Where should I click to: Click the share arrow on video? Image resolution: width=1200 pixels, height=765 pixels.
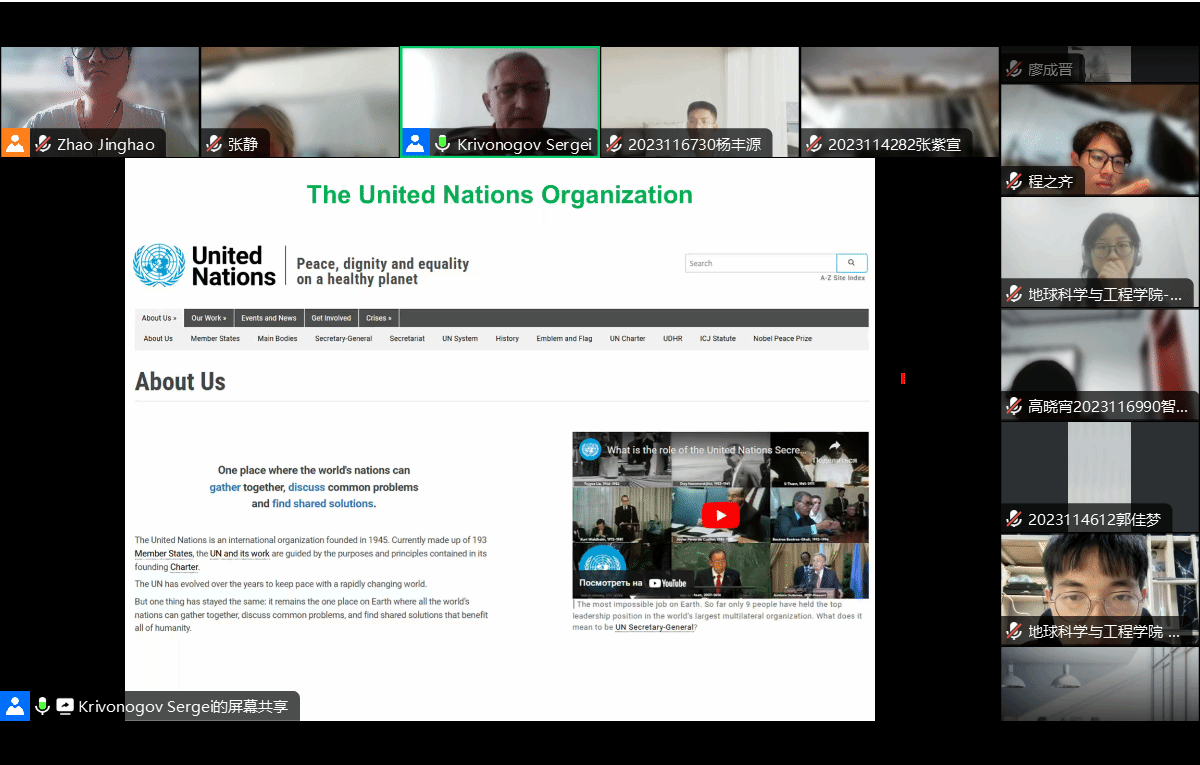[x=835, y=447]
